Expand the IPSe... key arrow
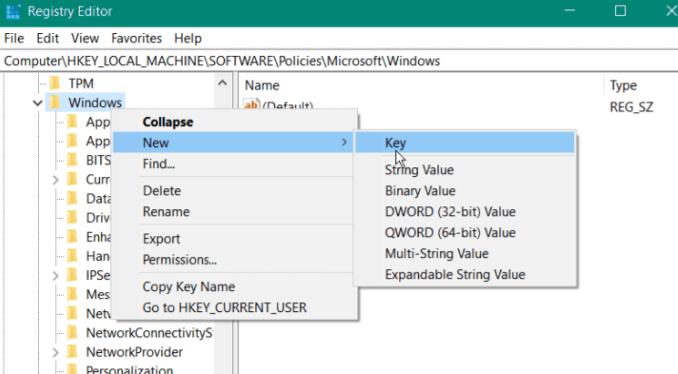The width and height of the screenshot is (678, 374). coord(55,275)
